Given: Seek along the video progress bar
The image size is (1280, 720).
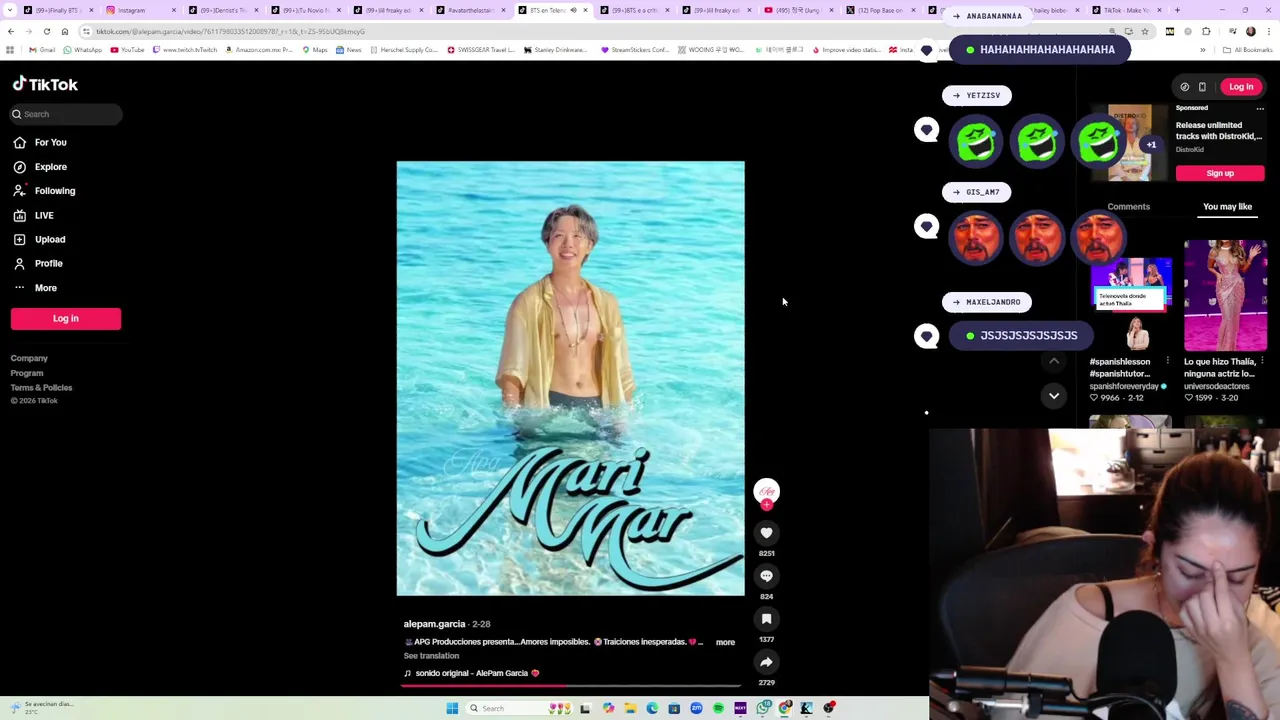Looking at the screenshot, I should point(571,686).
